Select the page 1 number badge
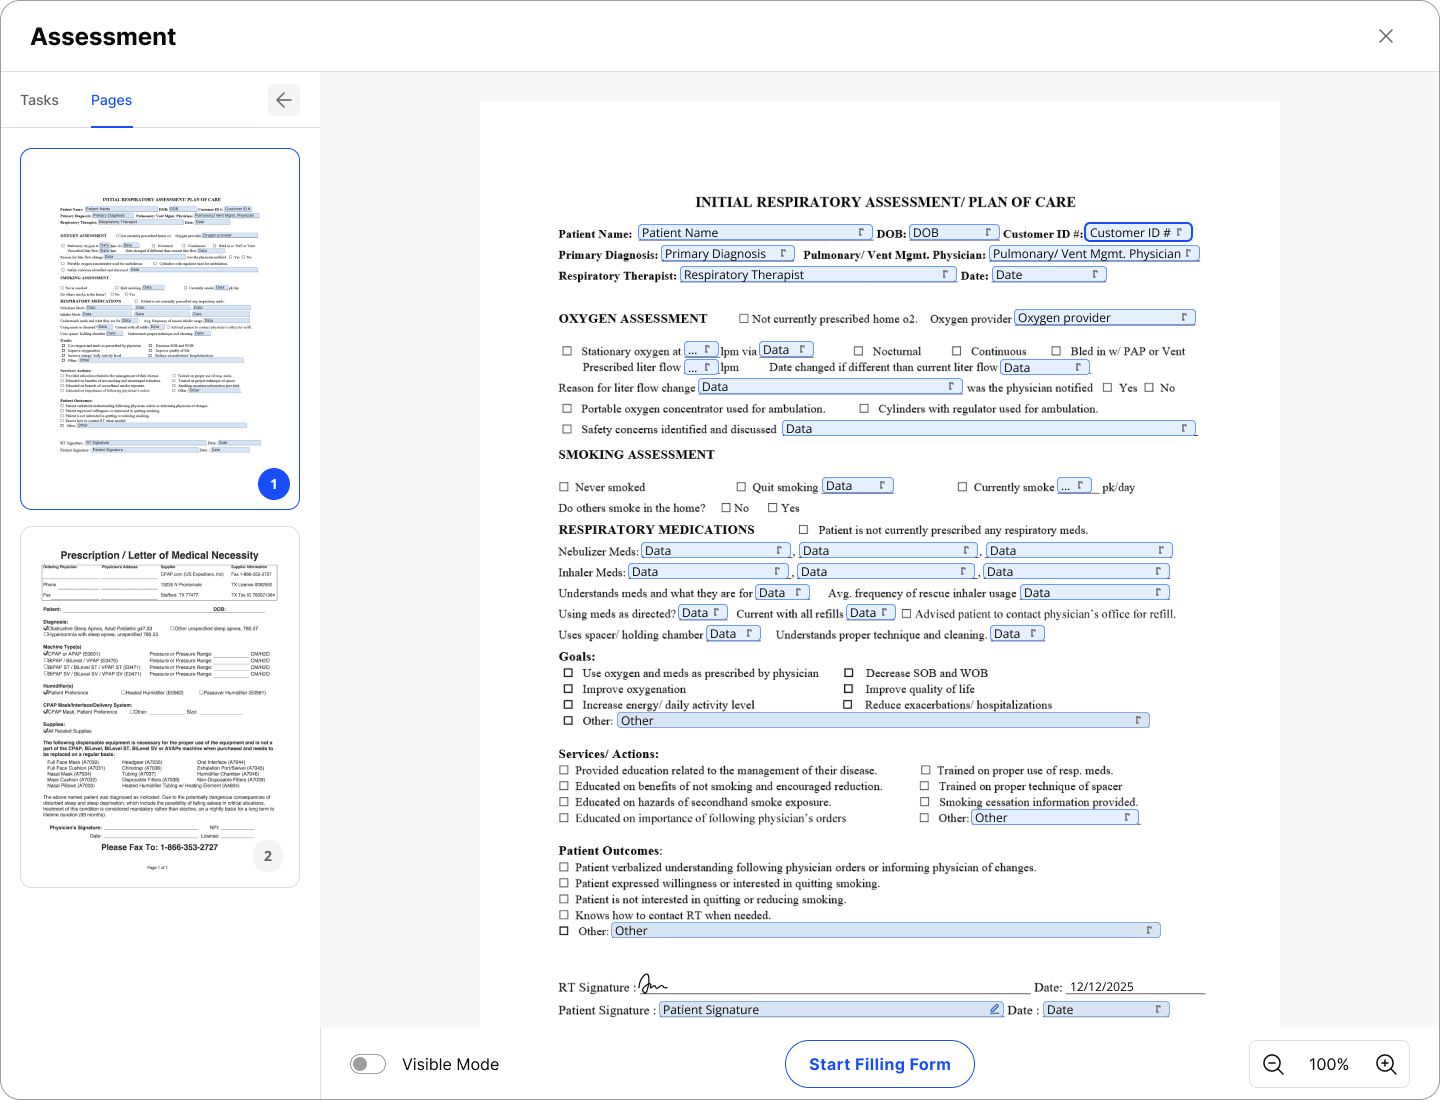Image resolution: width=1440 pixels, height=1100 pixels. 274,484
